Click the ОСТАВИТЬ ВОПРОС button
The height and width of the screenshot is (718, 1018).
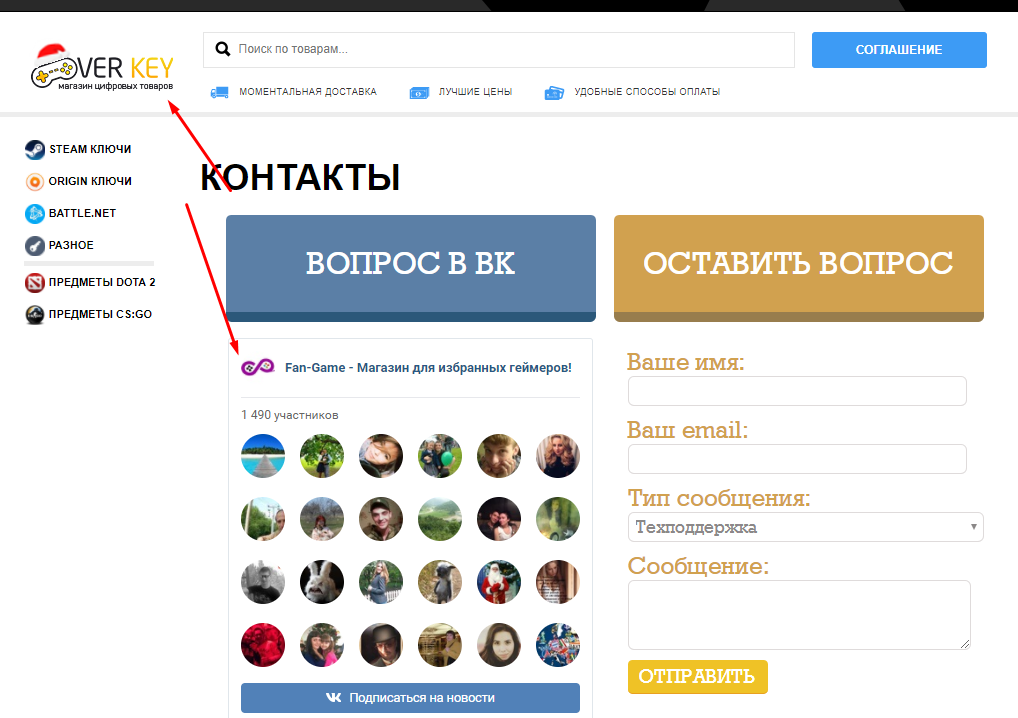pyautogui.click(x=799, y=268)
